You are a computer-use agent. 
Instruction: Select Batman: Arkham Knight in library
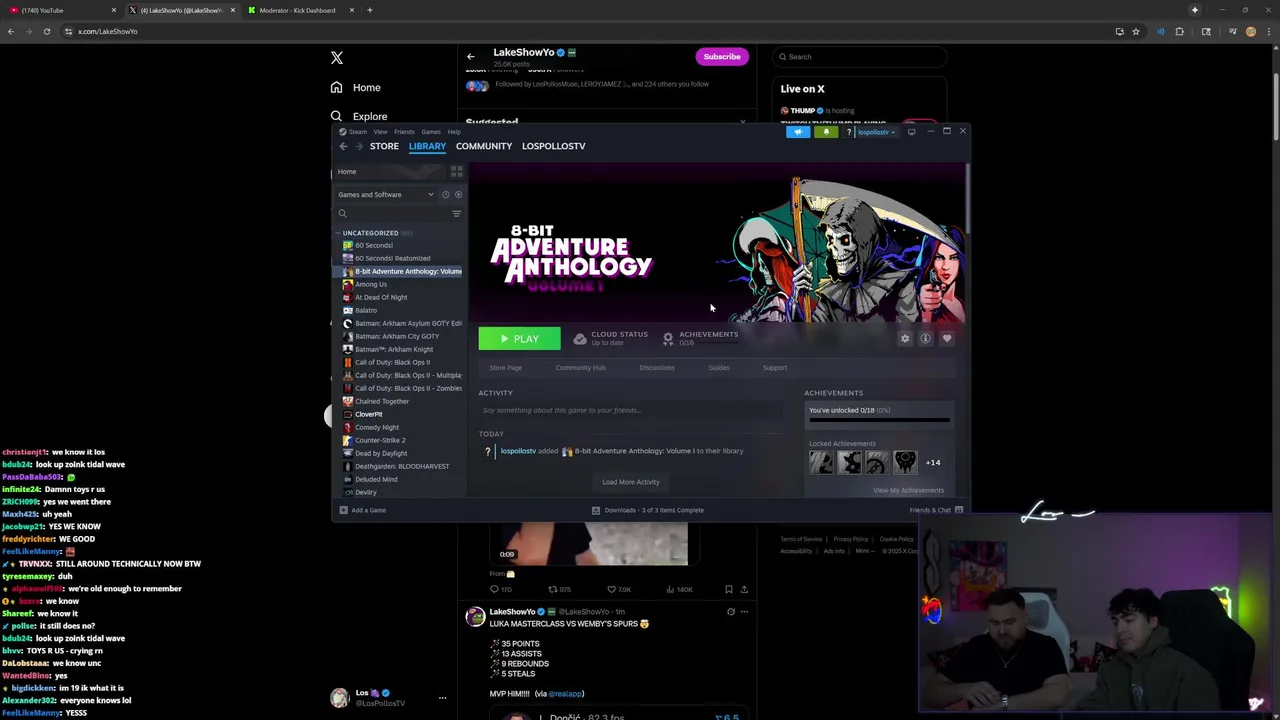click(393, 349)
